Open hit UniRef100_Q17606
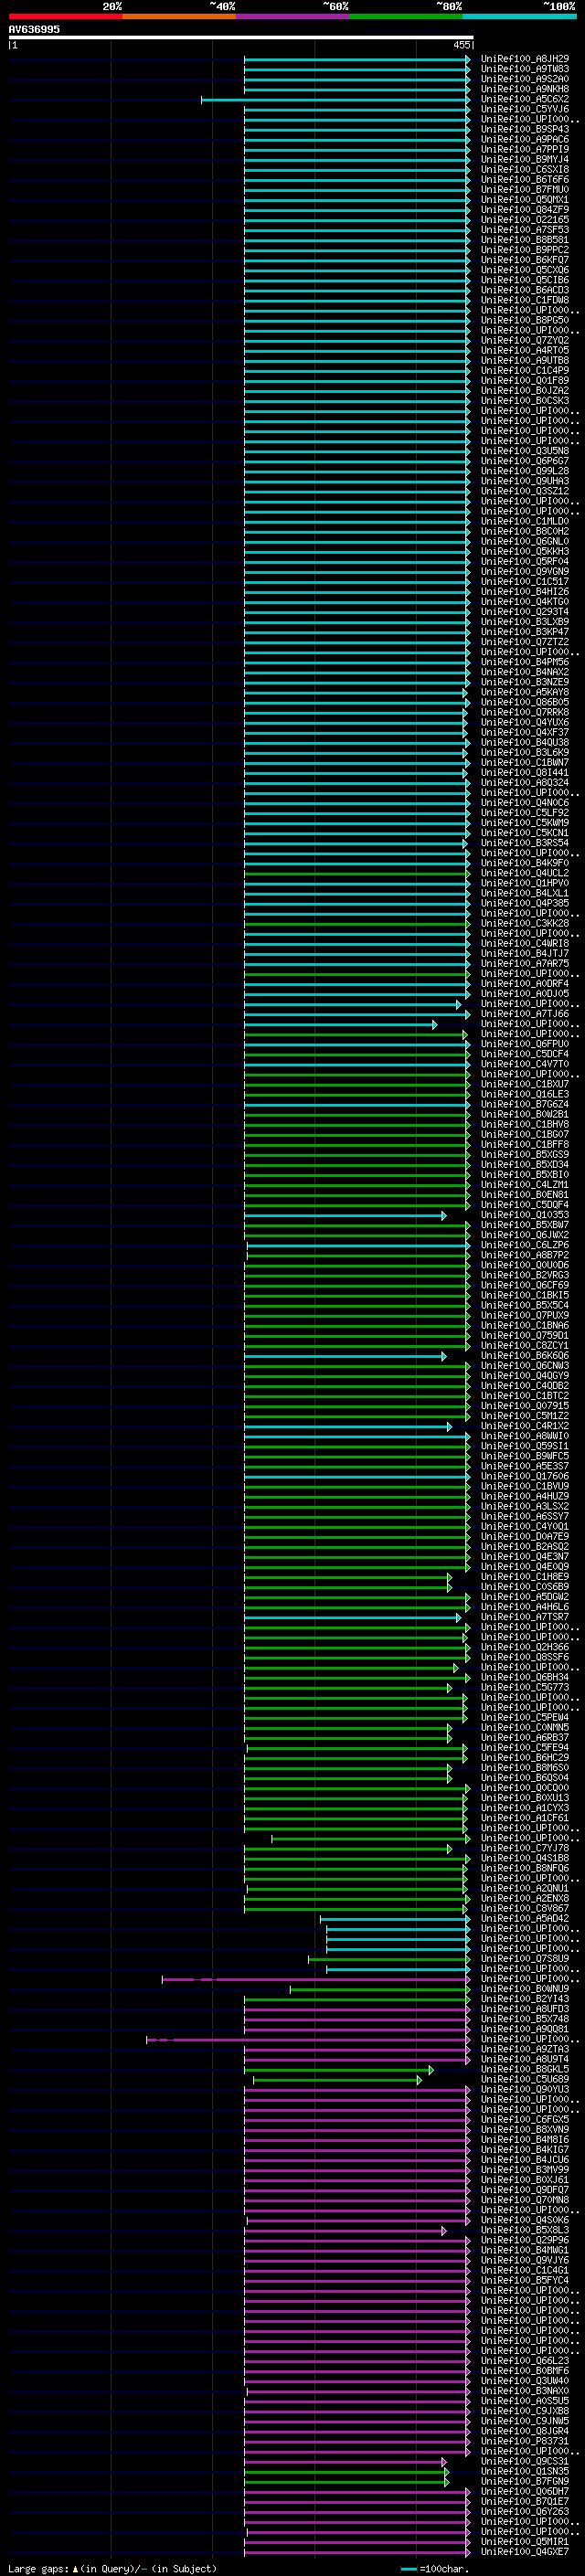The image size is (585, 2576). pos(524,1476)
